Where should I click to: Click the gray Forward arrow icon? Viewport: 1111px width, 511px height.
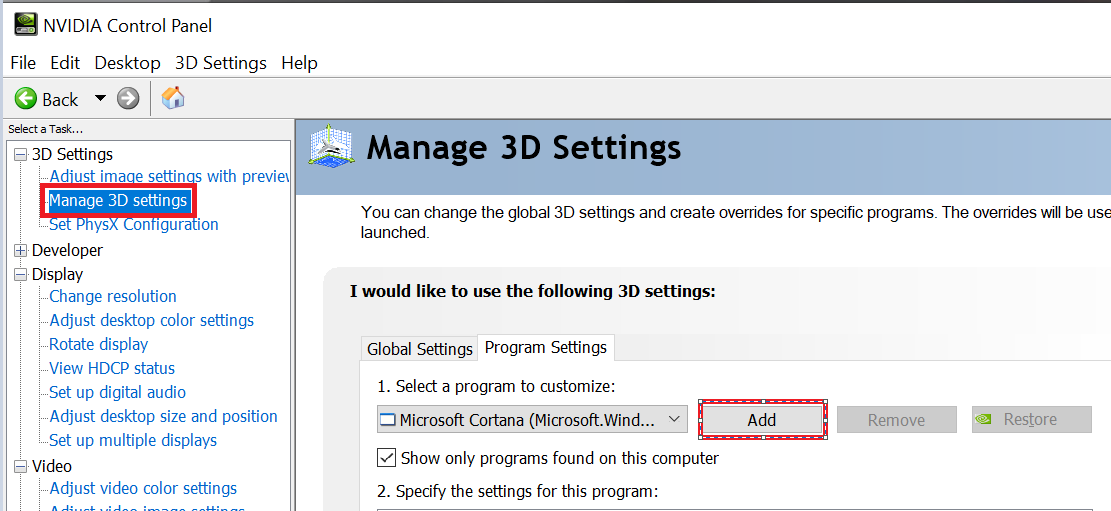point(128,99)
